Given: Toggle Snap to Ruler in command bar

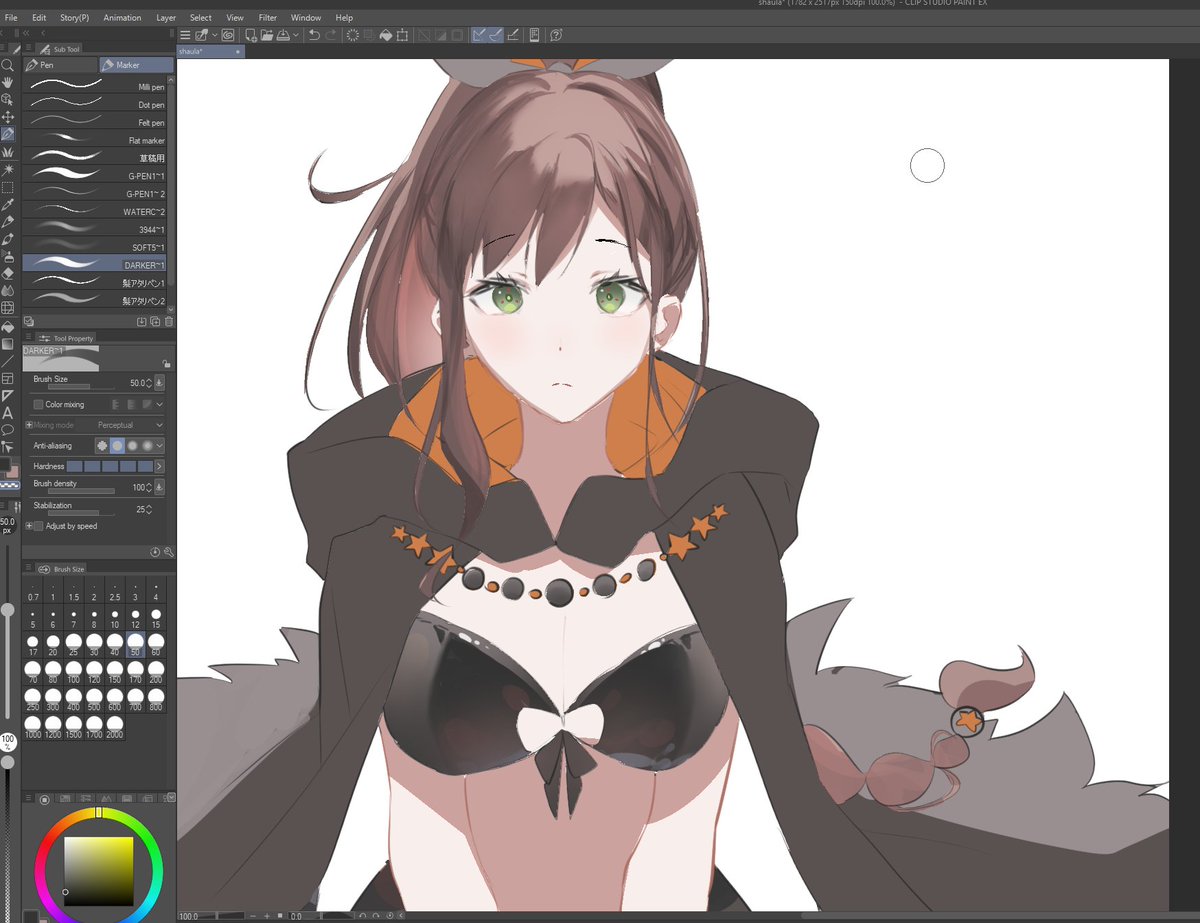Looking at the screenshot, I should 478,35.
